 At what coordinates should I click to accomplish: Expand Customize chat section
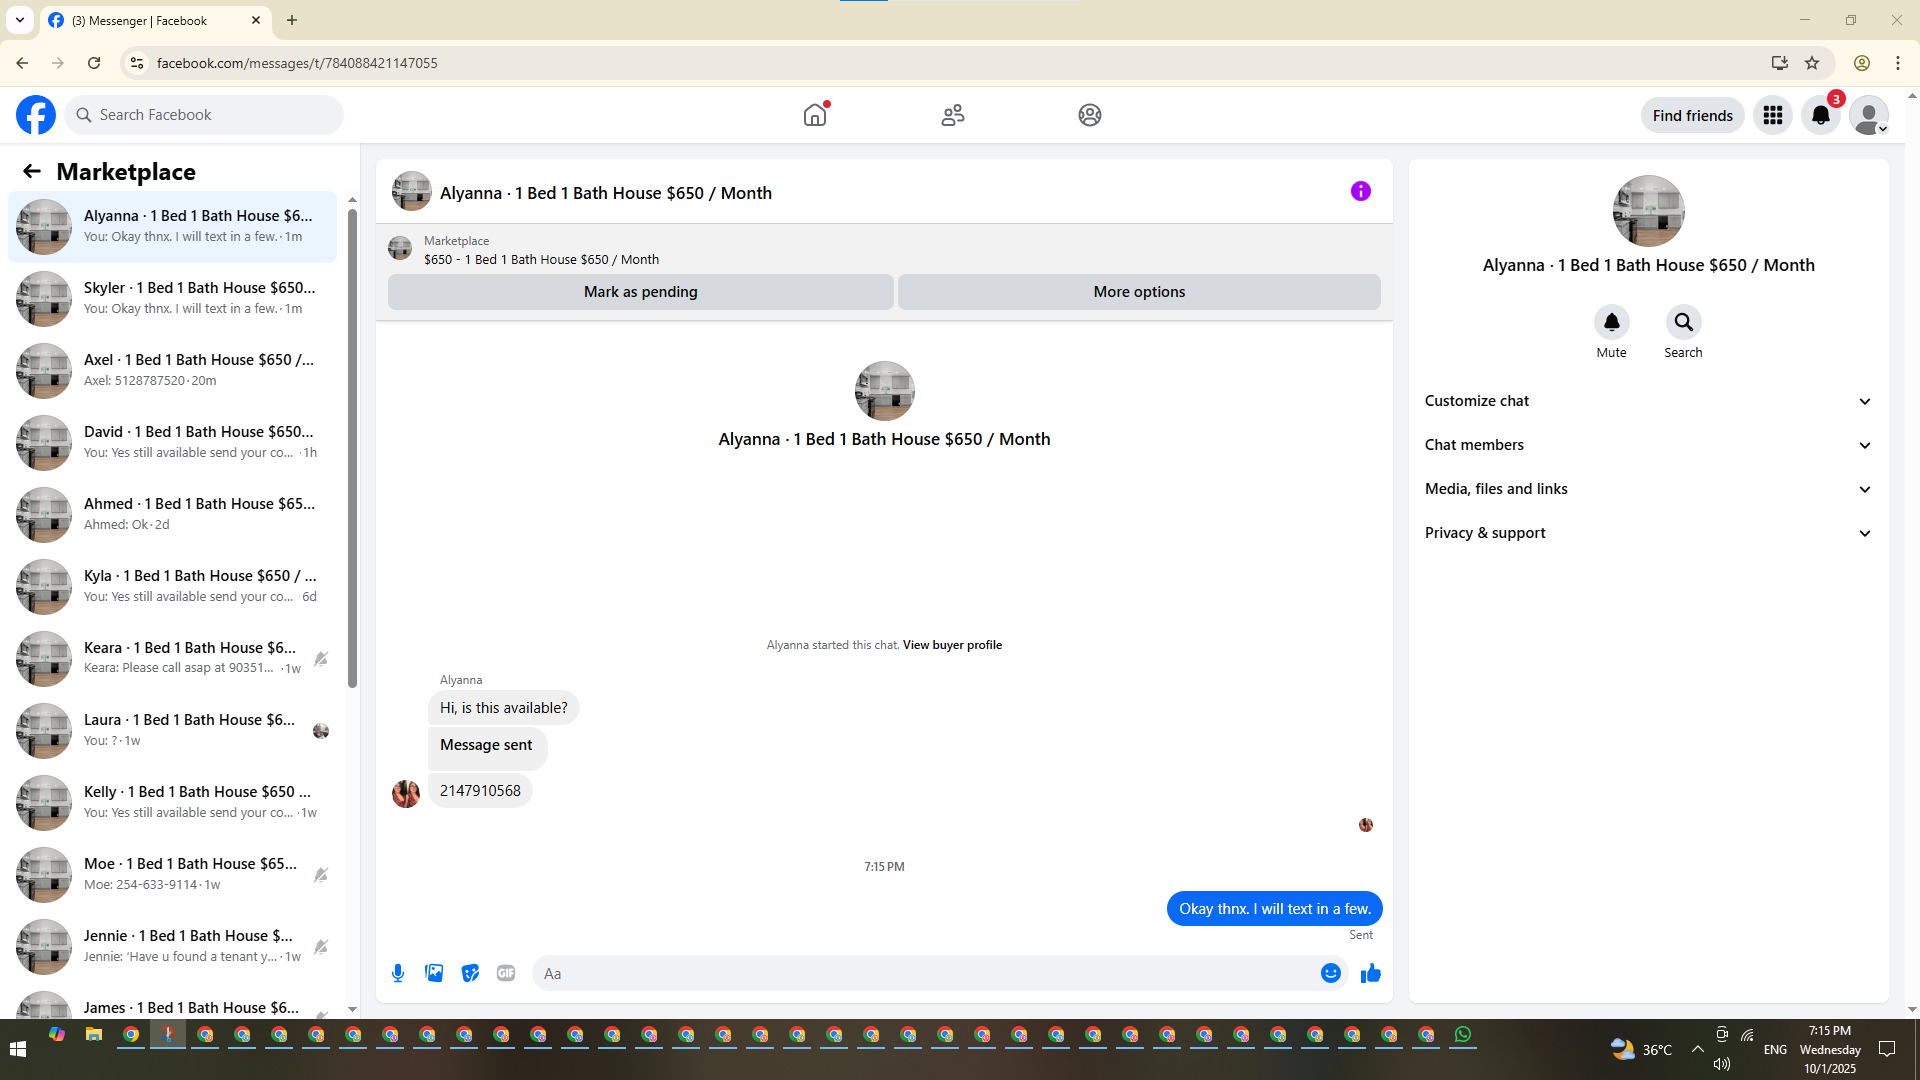point(1649,401)
